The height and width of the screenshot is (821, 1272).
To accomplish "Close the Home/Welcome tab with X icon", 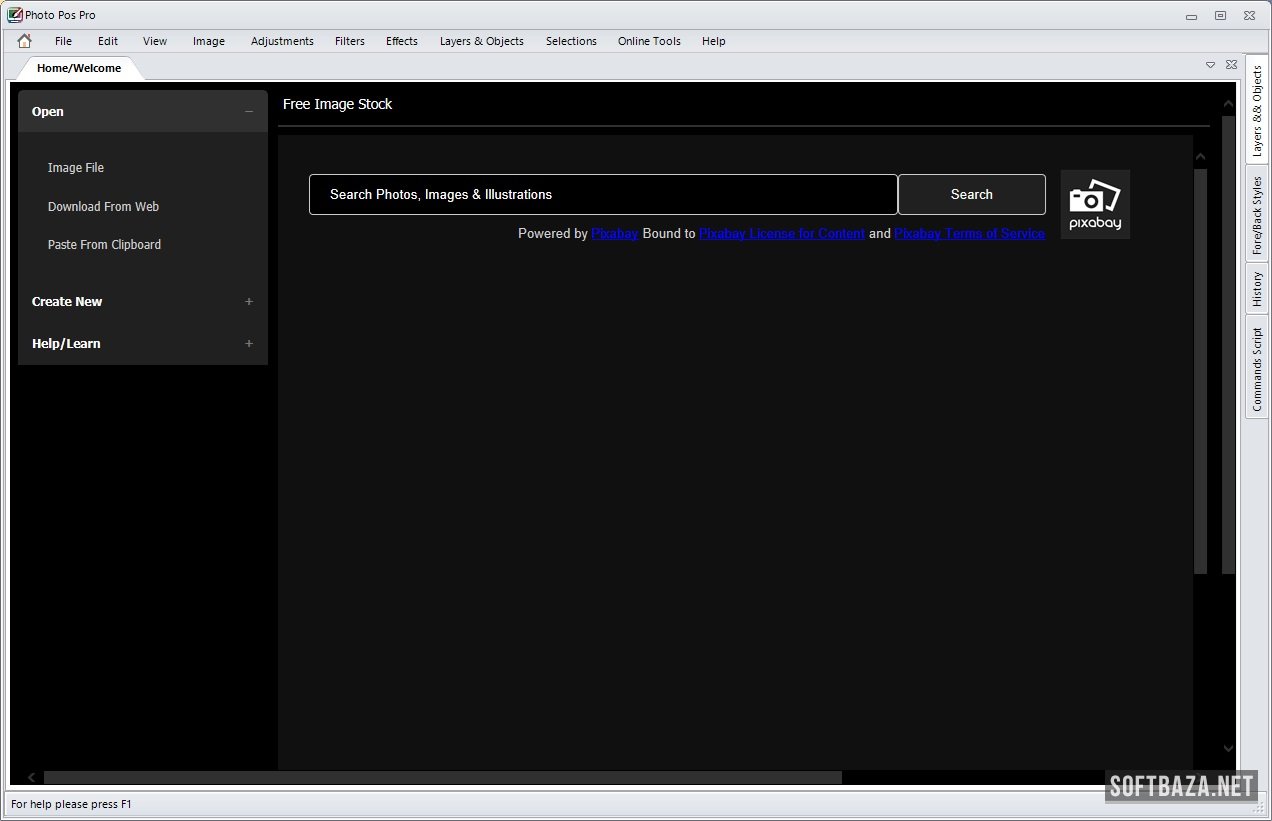I will [x=1231, y=65].
